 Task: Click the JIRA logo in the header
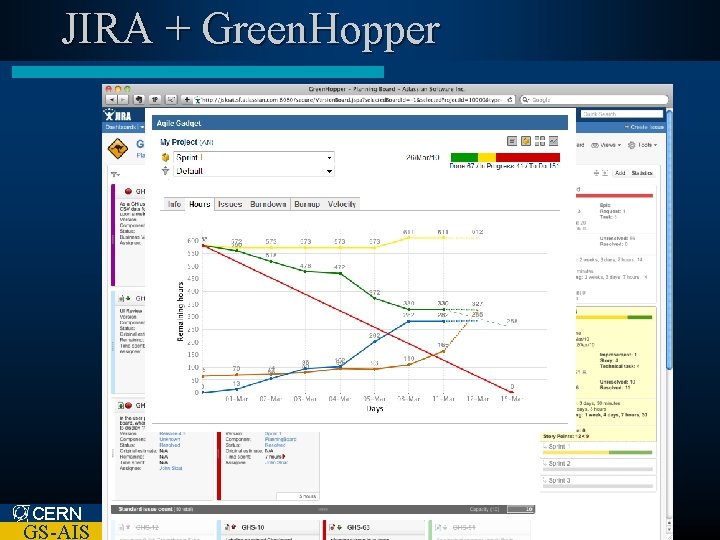[x=118, y=115]
